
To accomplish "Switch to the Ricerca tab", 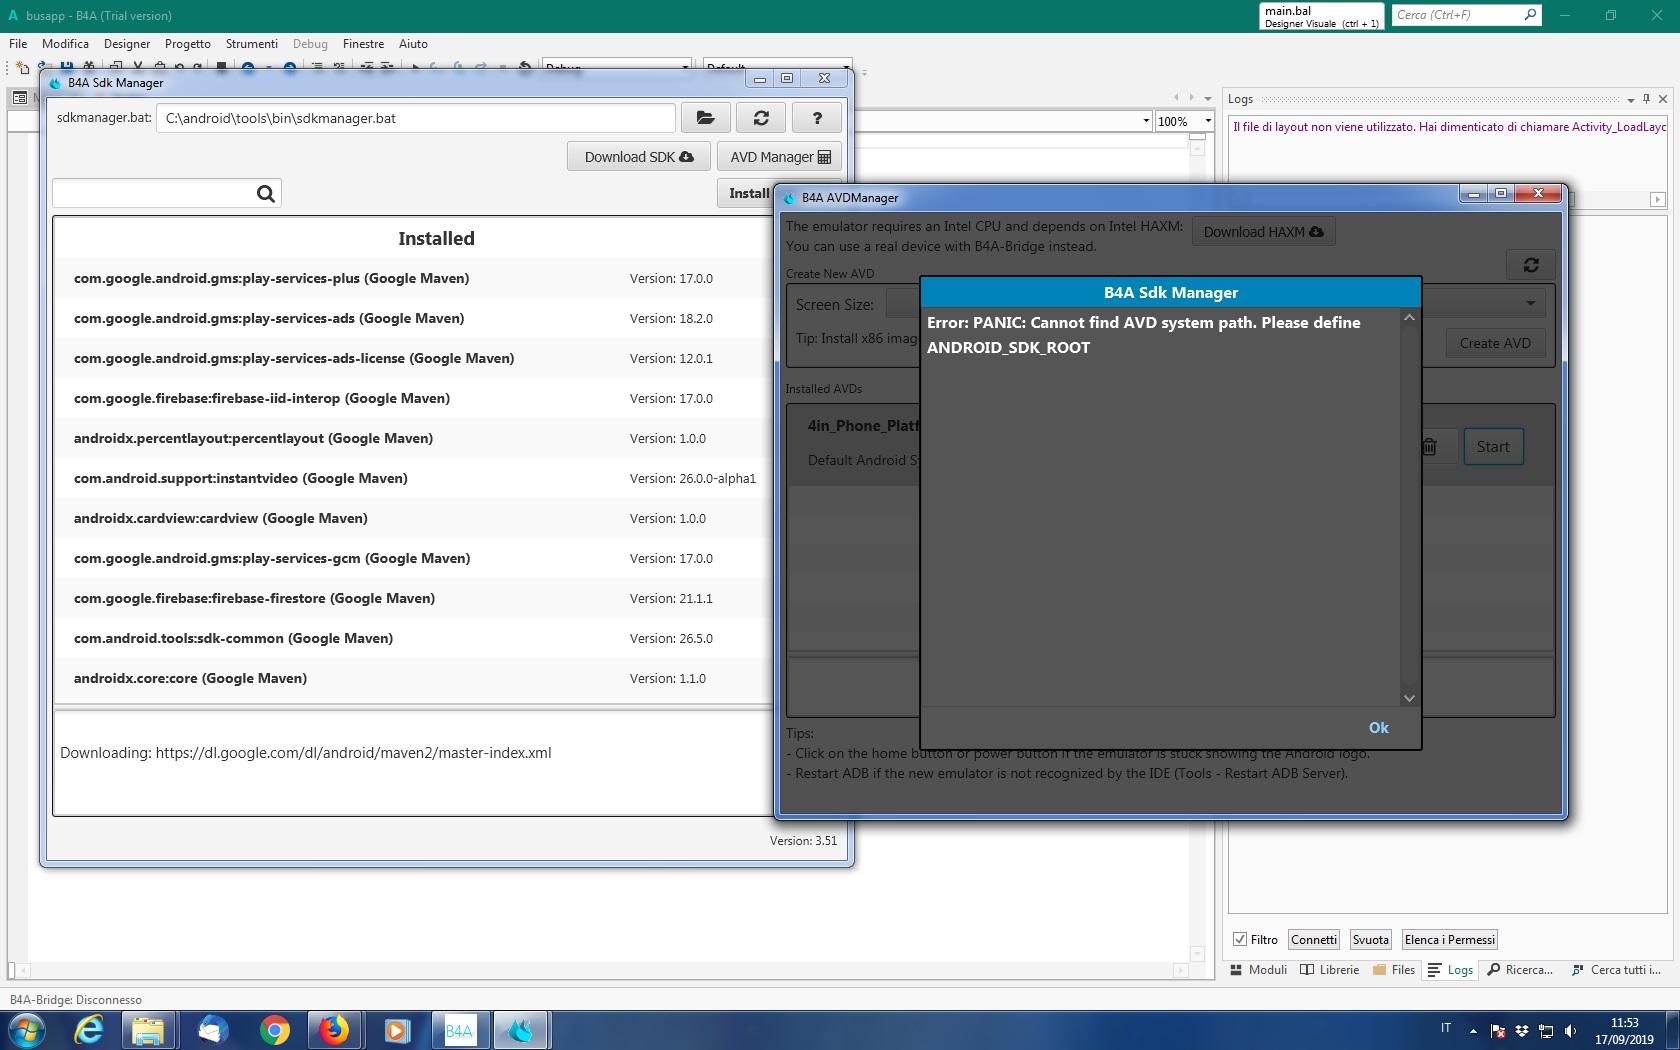I will [x=1520, y=970].
